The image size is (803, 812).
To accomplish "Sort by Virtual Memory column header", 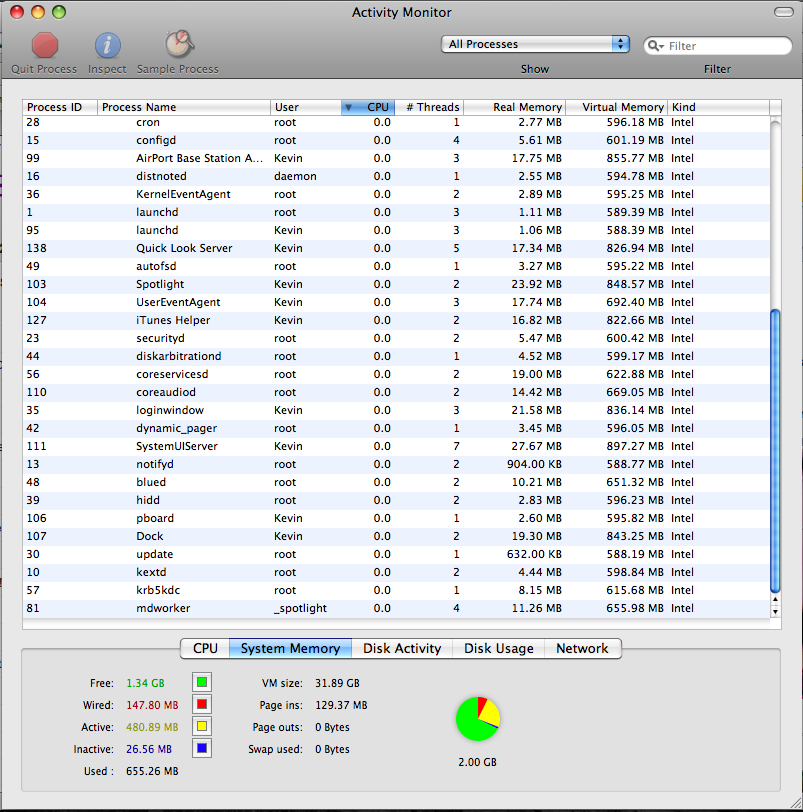I will pyautogui.click(x=617, y=107).
